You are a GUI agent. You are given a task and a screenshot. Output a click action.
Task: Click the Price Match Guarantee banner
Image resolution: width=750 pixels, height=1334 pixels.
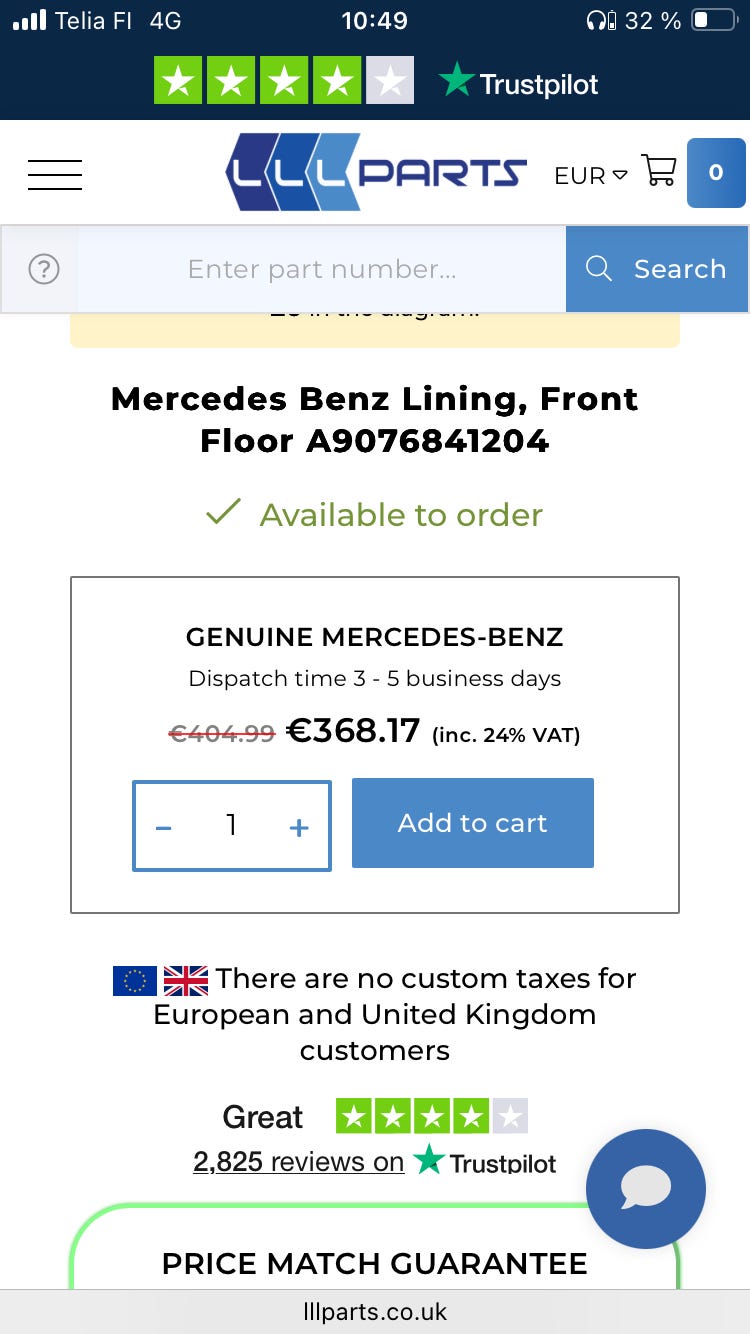click(375, 1262)
